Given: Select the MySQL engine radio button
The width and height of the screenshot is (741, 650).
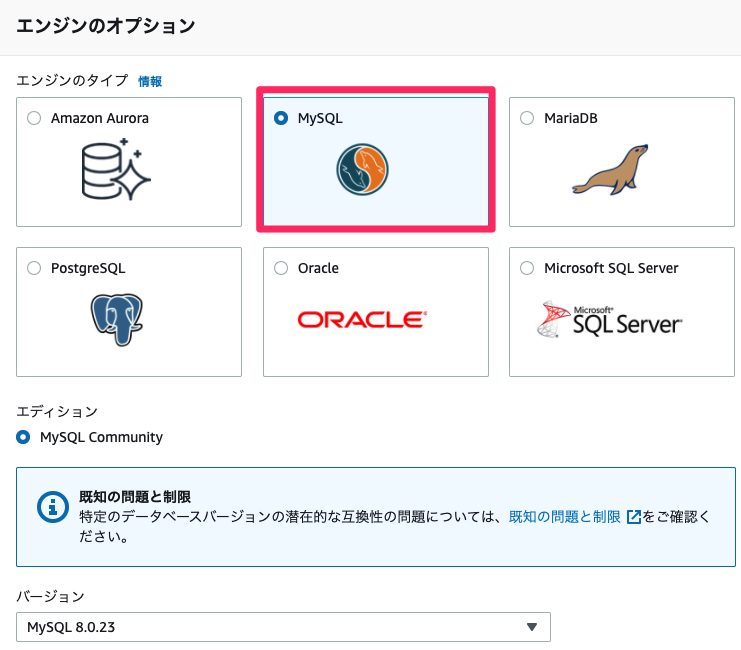Looking at the screenshot, I should pos(281,118).
